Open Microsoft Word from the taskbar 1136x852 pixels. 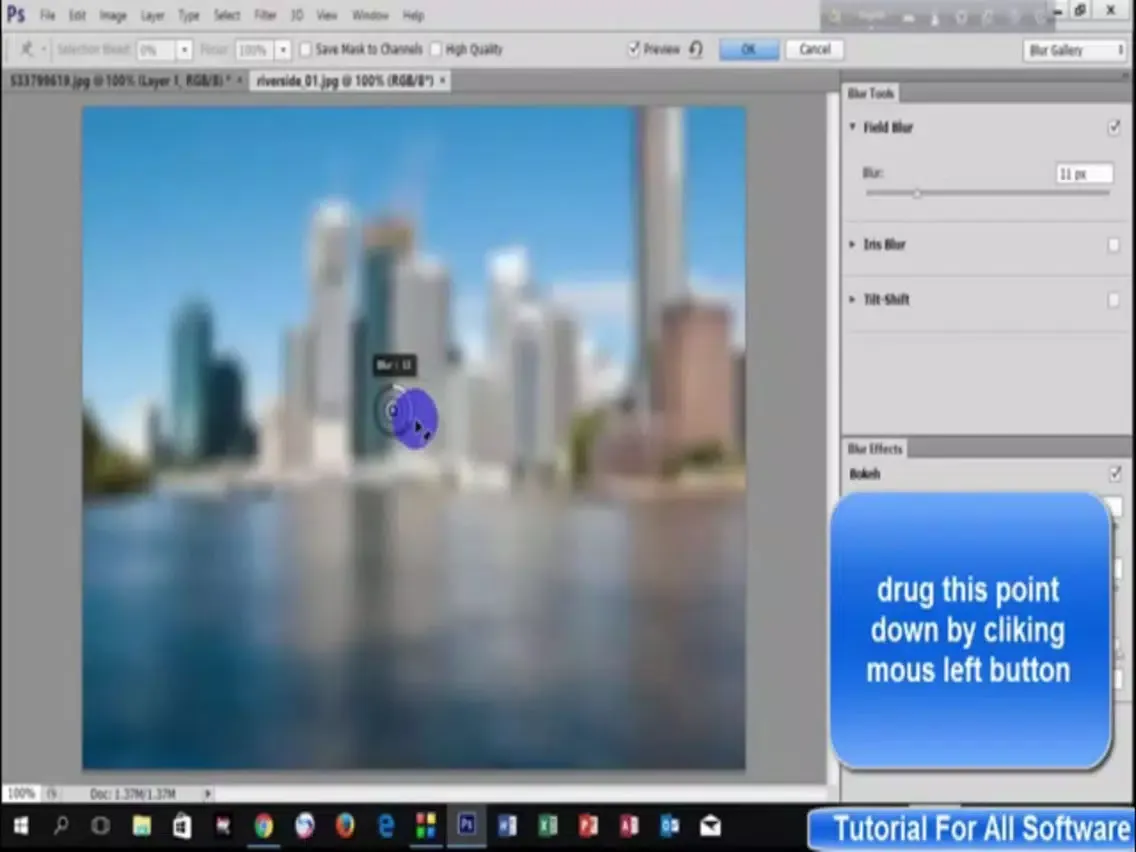pos(507,826)
